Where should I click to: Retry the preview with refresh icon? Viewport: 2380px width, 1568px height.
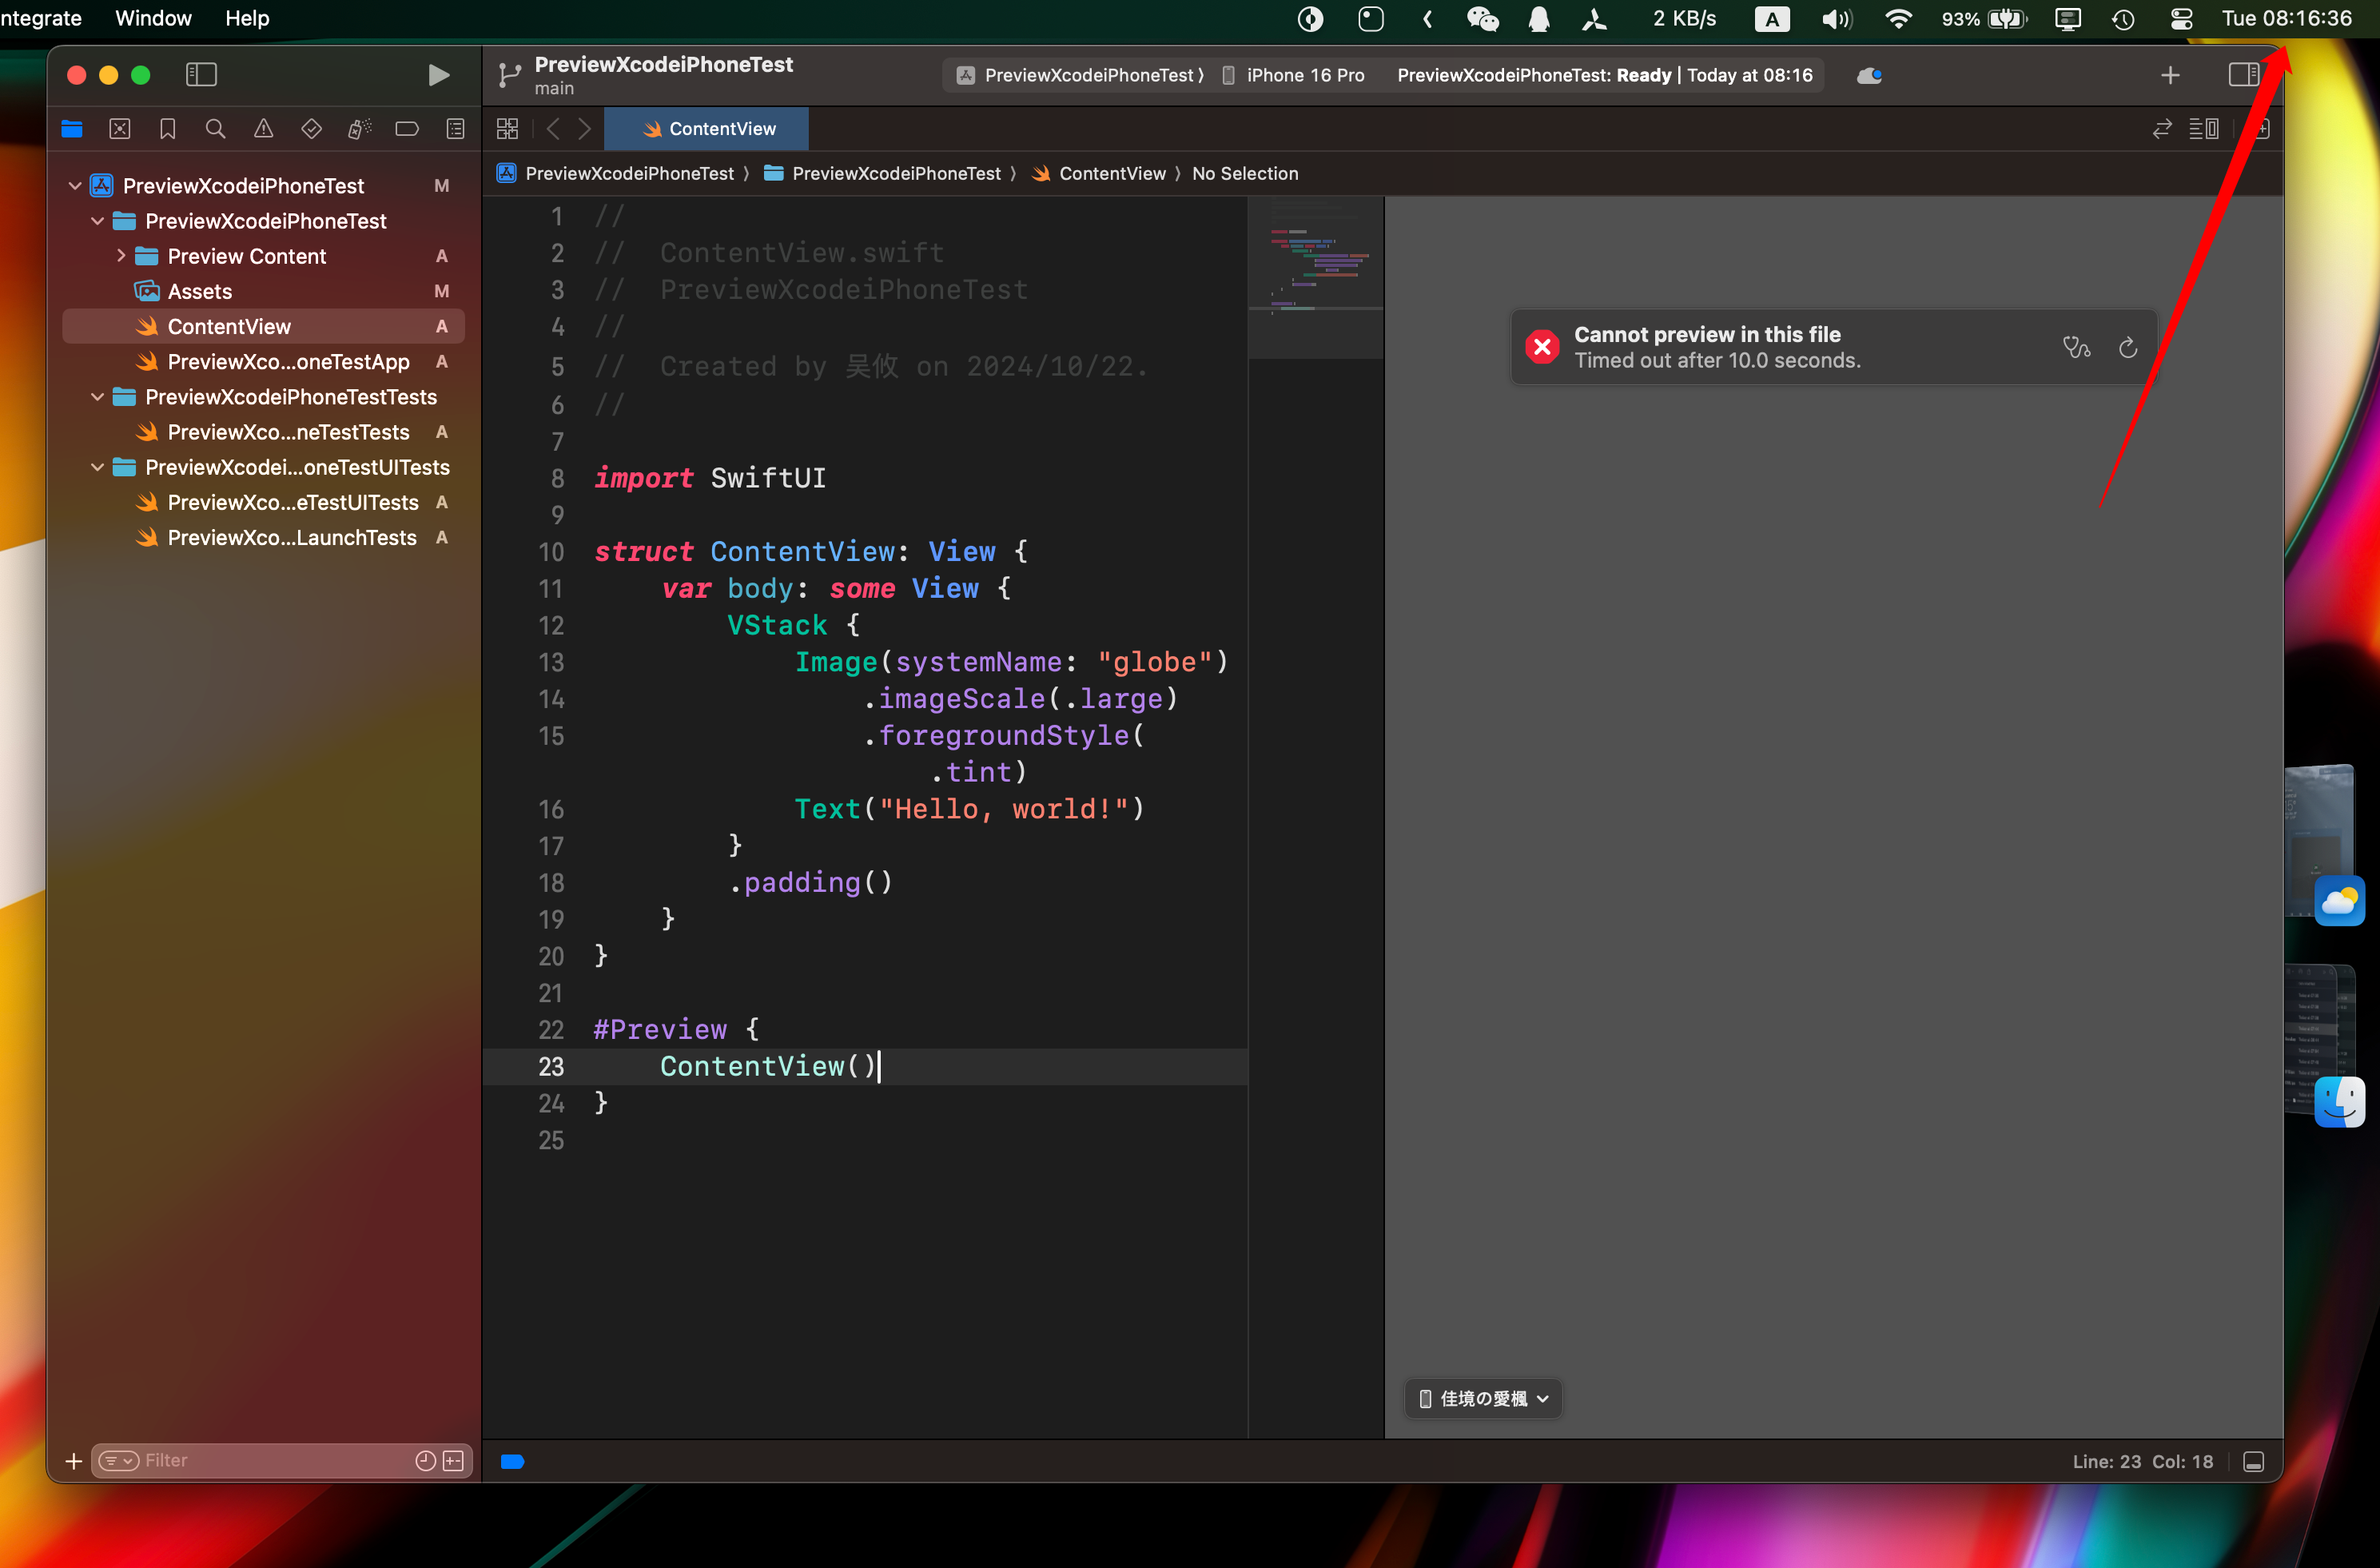tap(2128, 348)
